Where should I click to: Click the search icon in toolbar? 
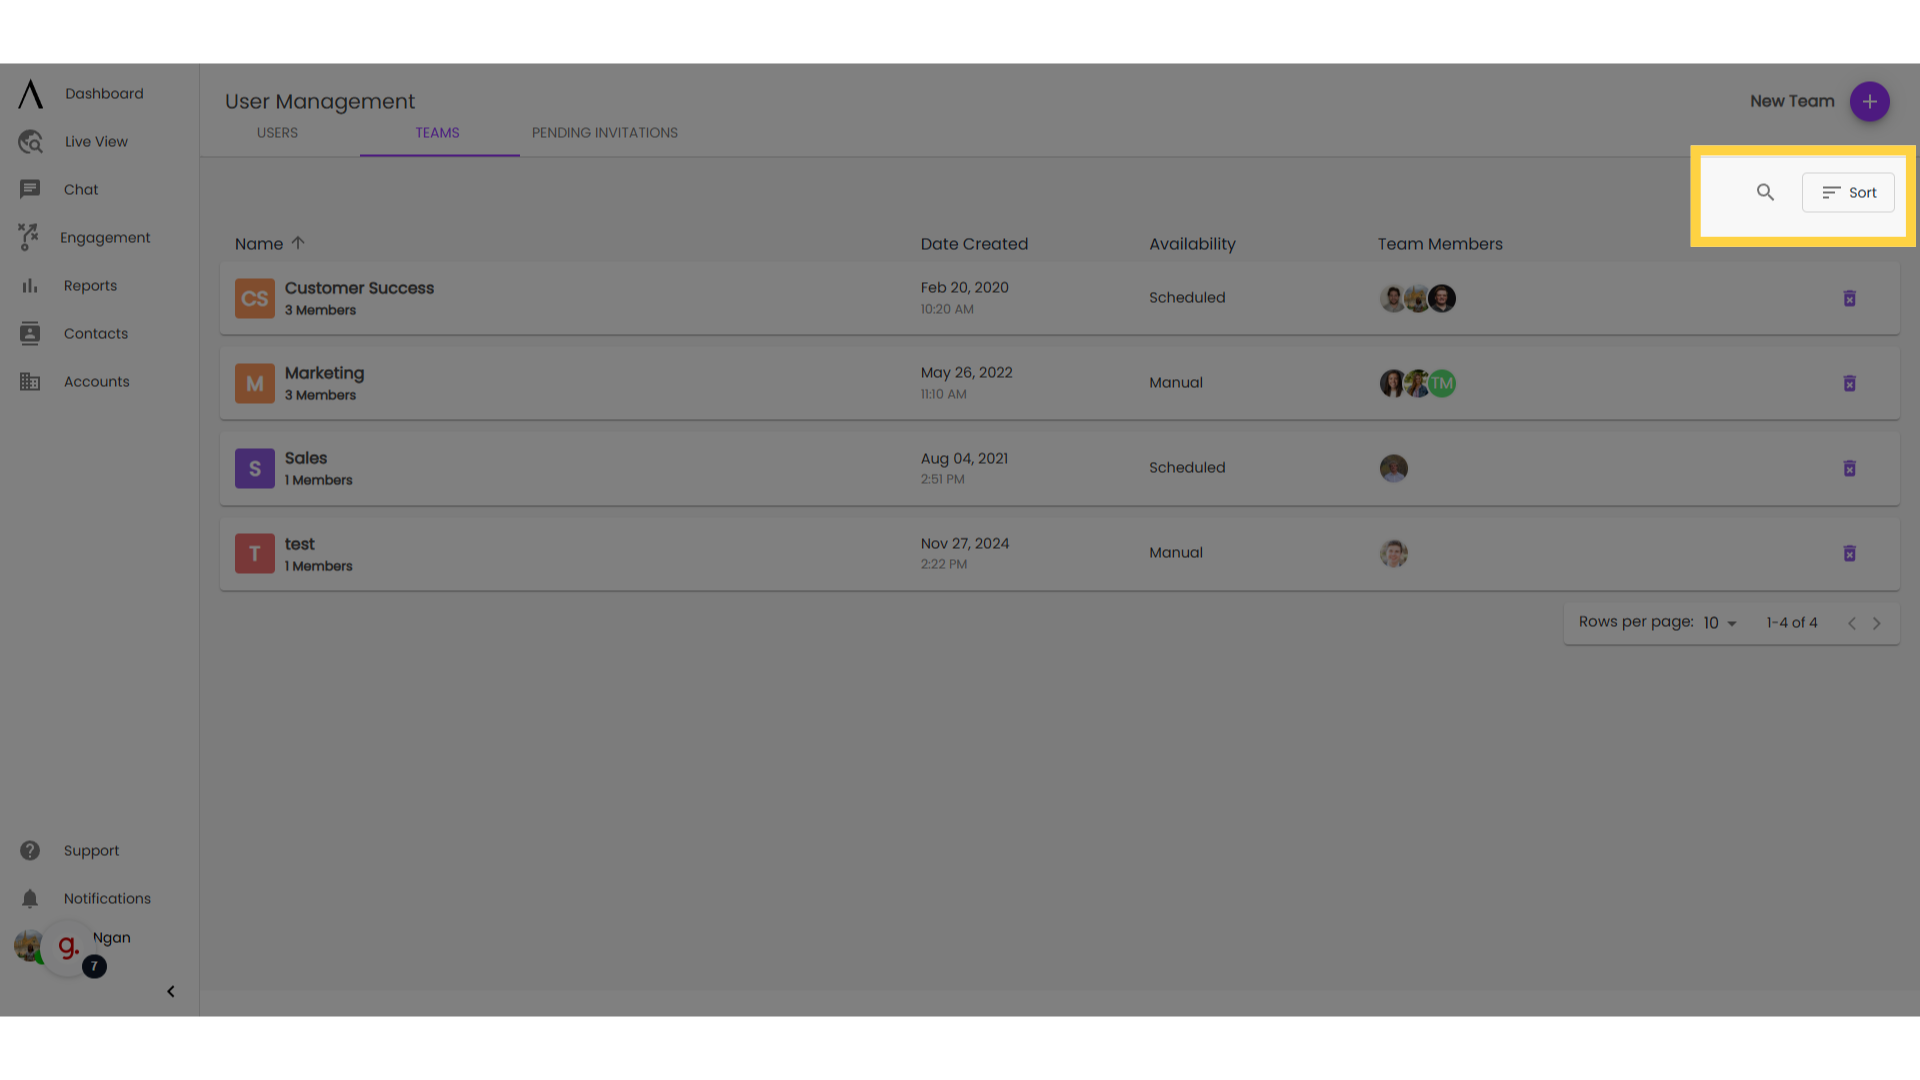coord(1766,191)
